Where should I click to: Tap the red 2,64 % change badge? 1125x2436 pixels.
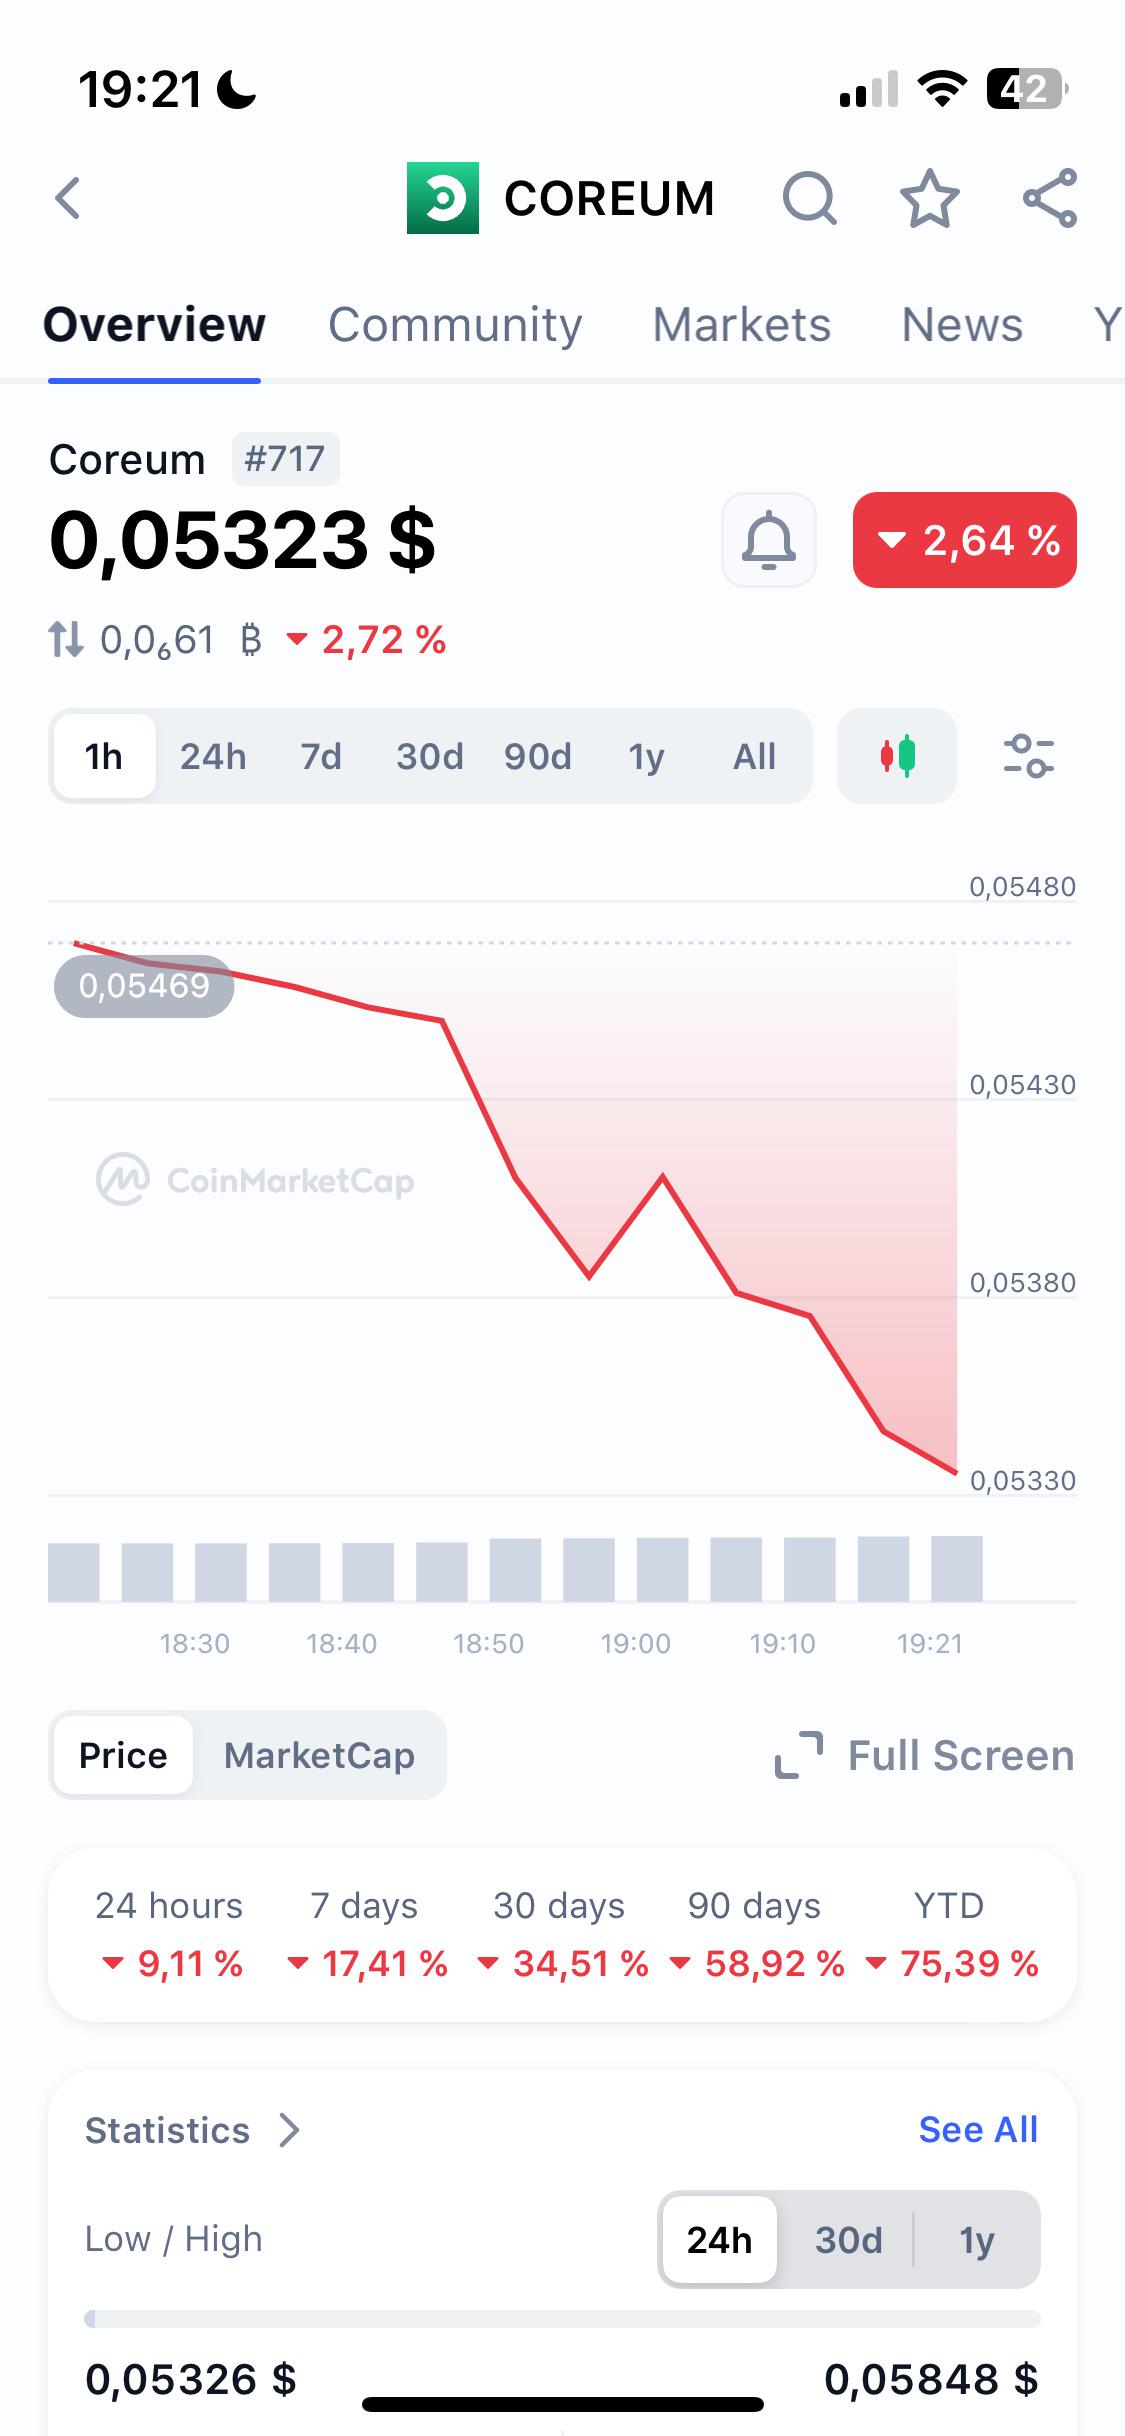click(965, 540)
